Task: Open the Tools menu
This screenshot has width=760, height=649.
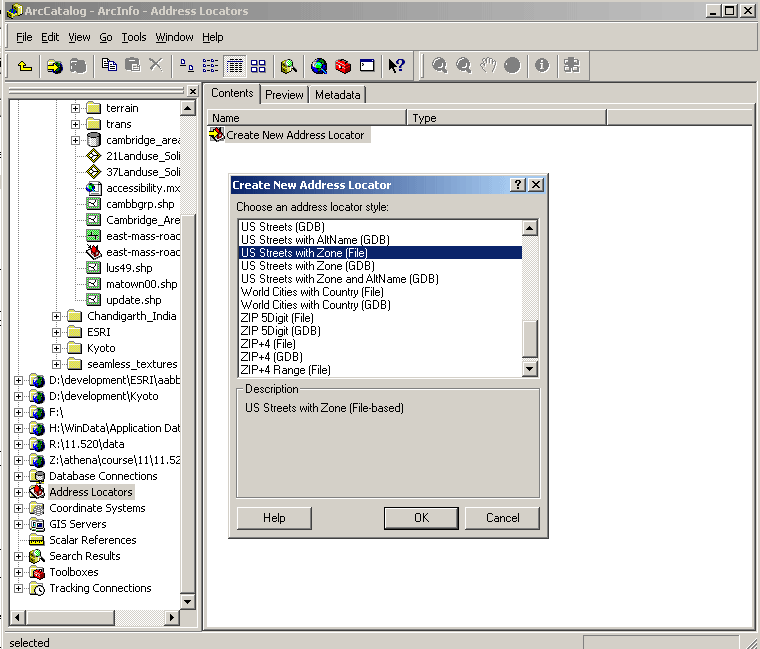Action: [134, 37]
